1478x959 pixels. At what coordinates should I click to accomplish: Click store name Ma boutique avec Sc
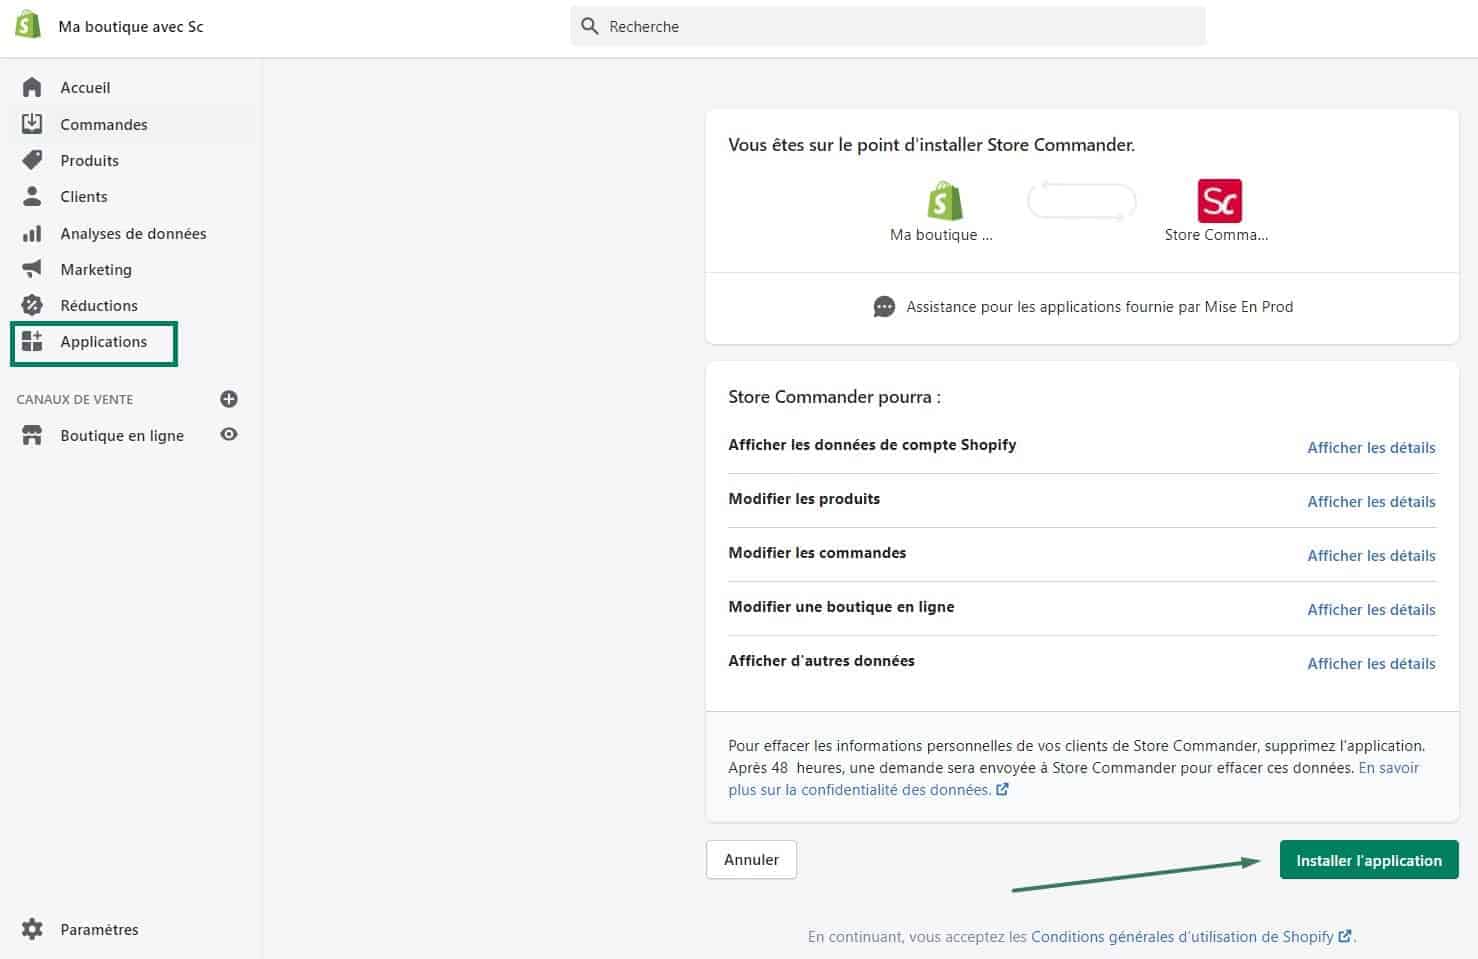coord(131,27)
